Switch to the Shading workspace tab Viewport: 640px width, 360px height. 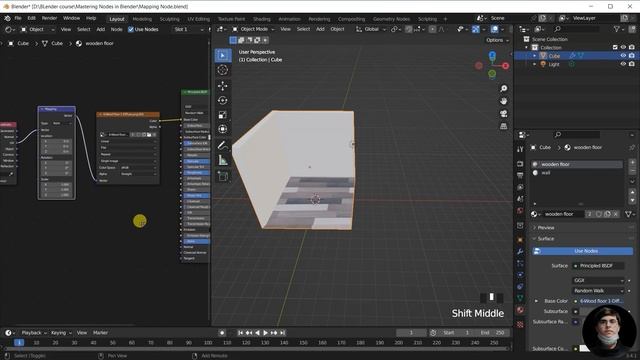coord(262,19)
